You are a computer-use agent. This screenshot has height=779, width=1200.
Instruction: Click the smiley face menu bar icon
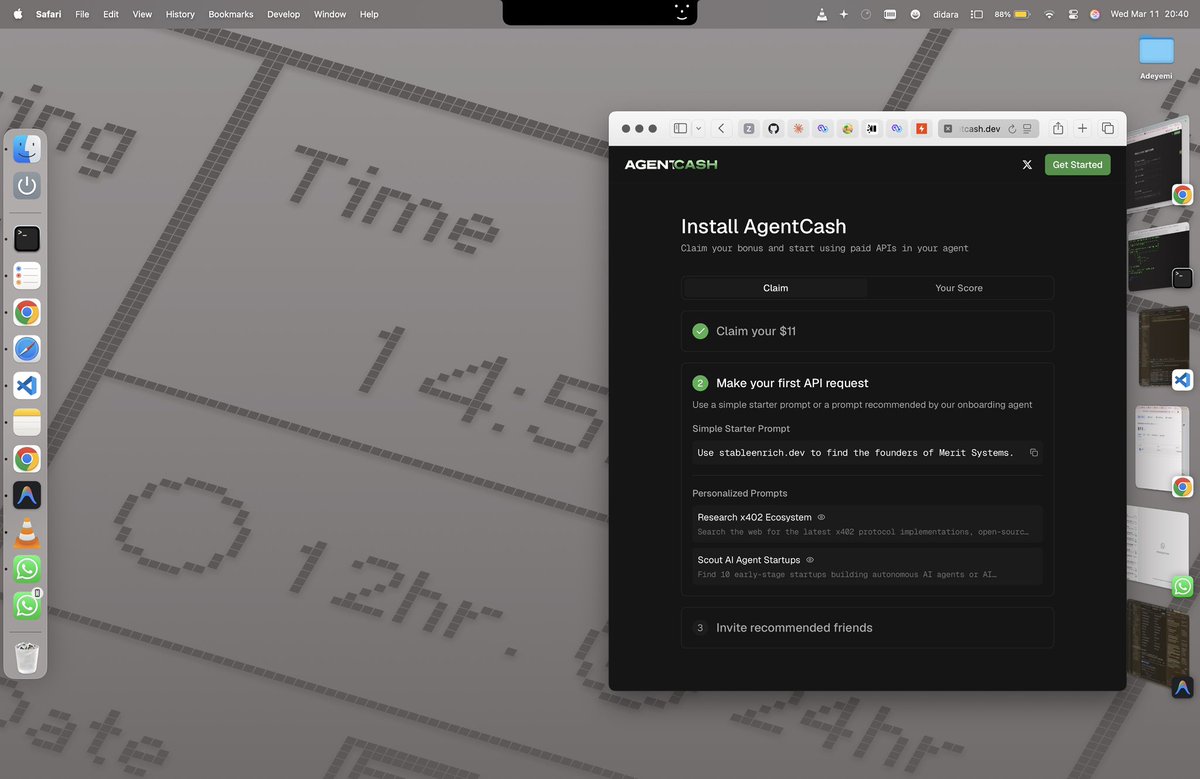(x=915, y=15)
